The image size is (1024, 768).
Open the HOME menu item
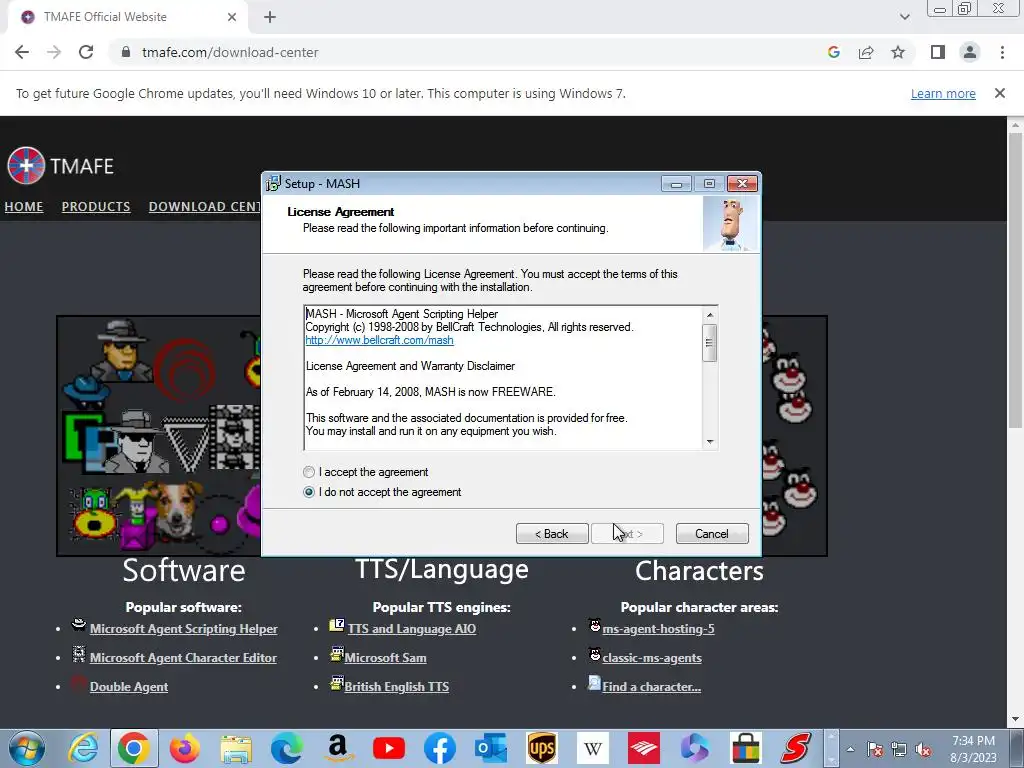[24, 206]
